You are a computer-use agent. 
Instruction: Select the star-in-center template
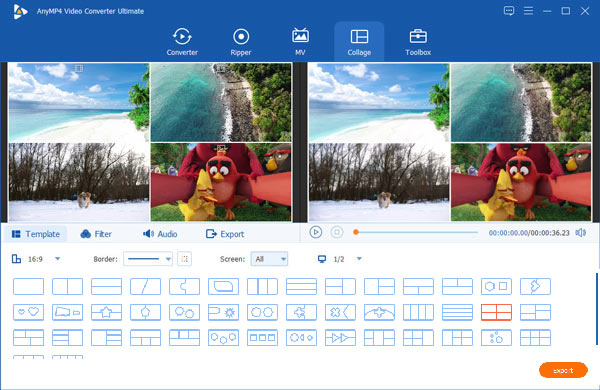click(106, 312)
